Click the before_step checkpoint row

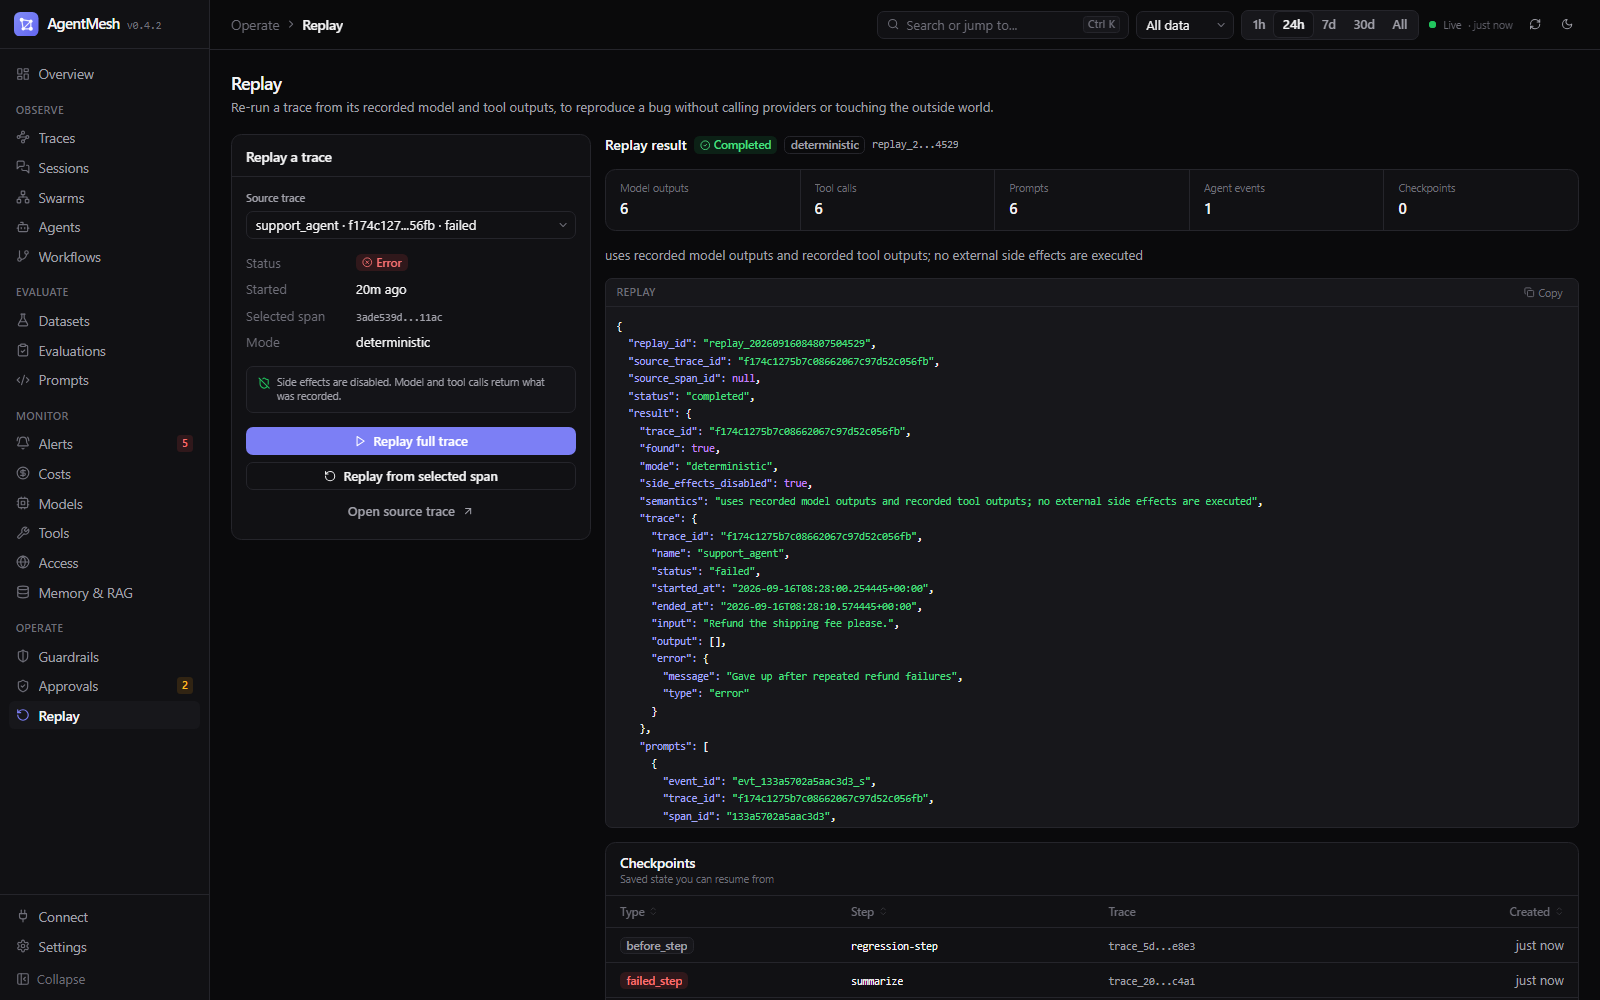coord(1092,946)
